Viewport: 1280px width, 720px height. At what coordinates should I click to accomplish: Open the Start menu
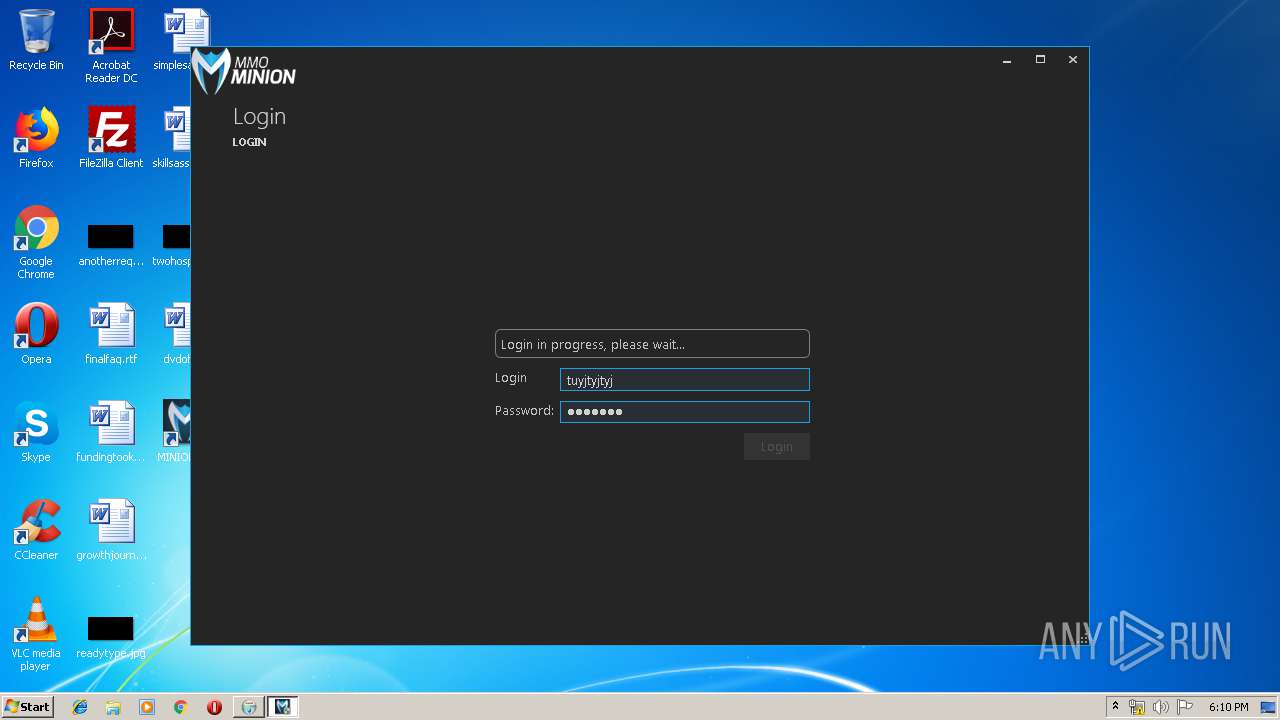[x=28, y=707]
